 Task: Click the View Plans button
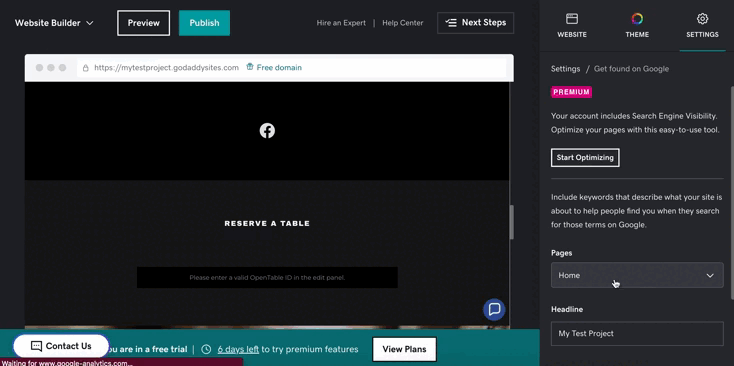[x=404, y=349]
